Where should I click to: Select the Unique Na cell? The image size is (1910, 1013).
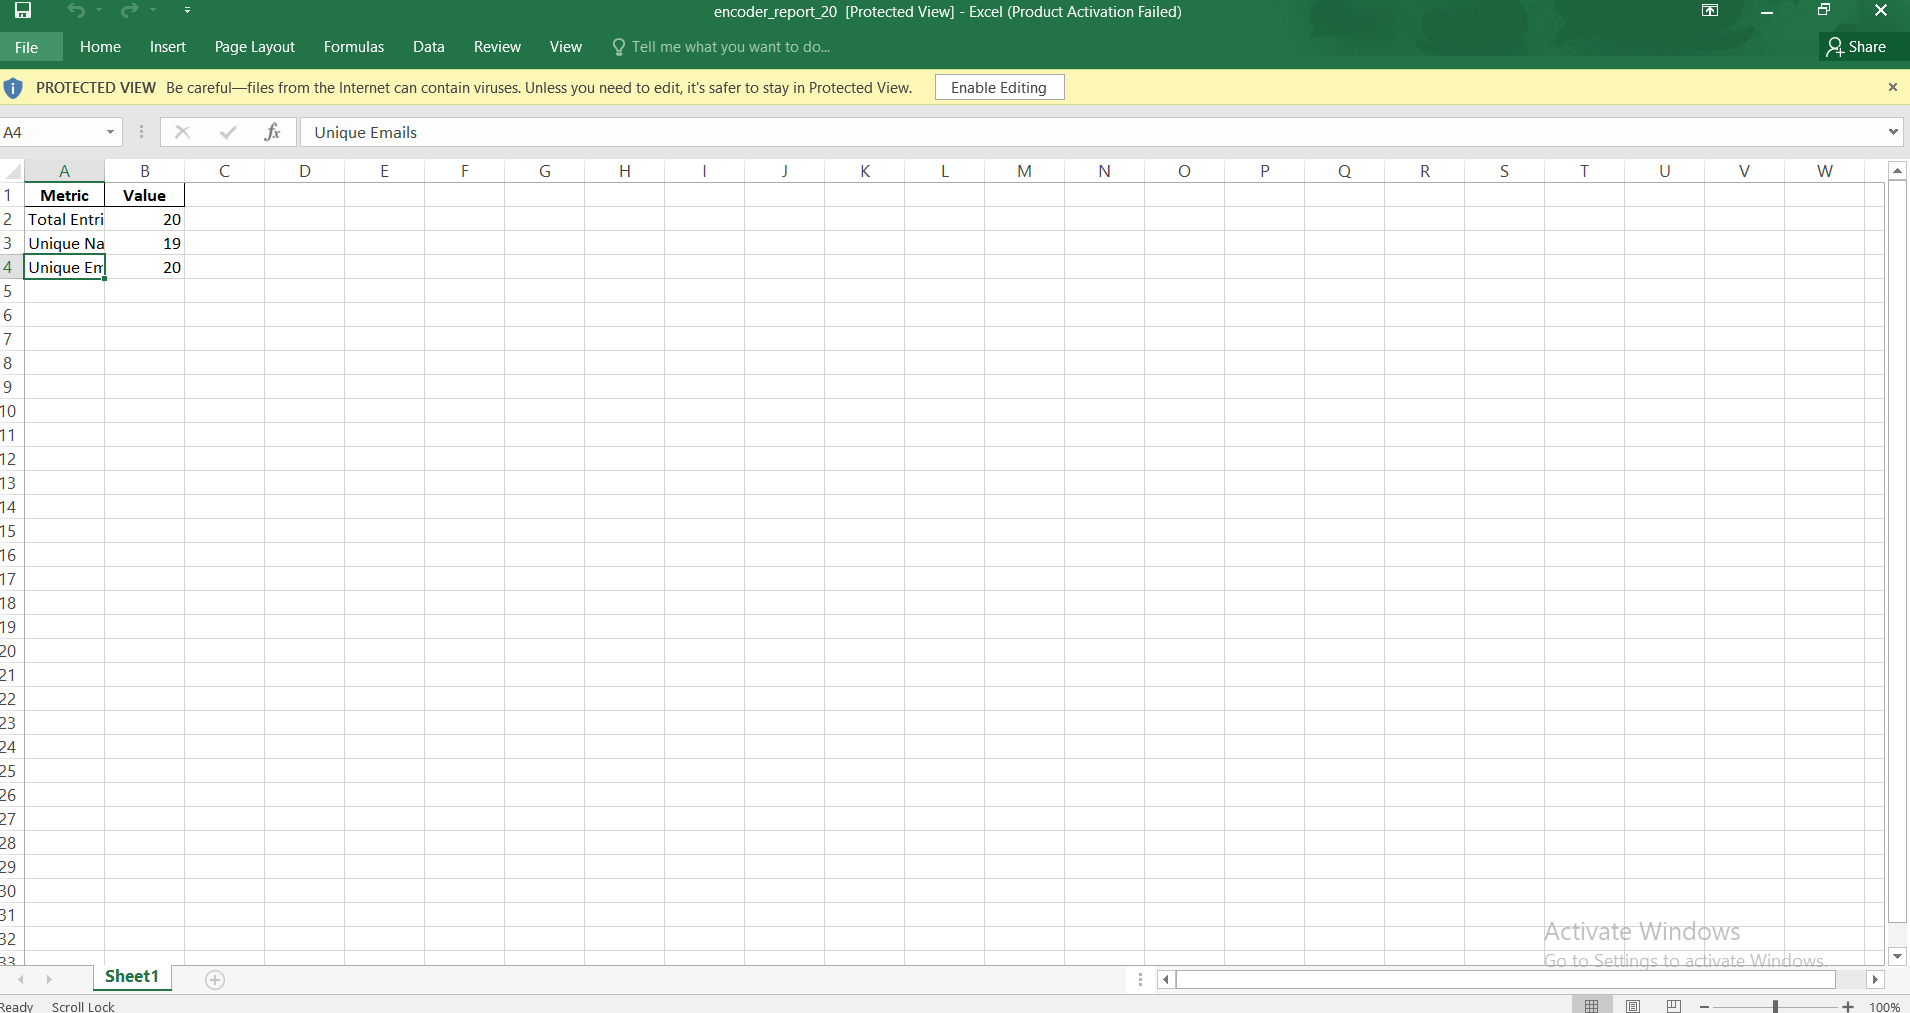click(x=64, y=243)
